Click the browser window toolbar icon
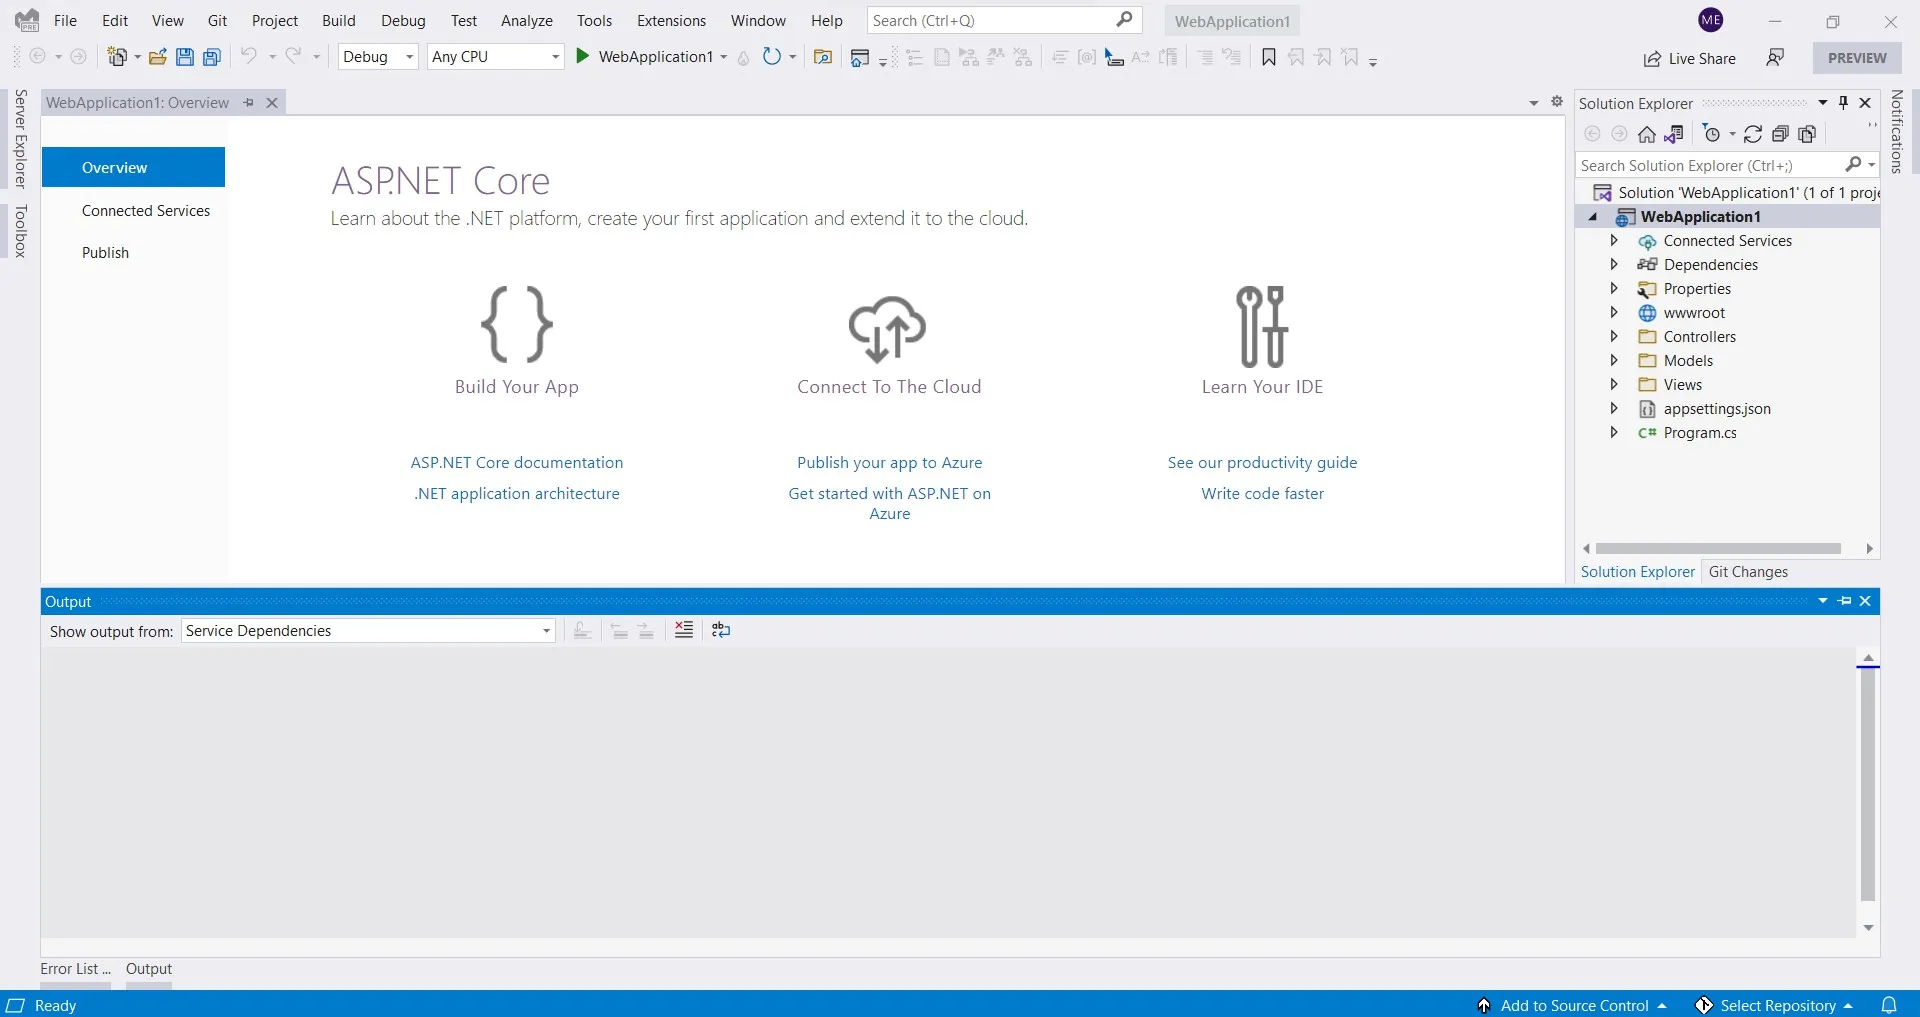The height and width of the screenshot is (1017, 1920). coord(859,58)
